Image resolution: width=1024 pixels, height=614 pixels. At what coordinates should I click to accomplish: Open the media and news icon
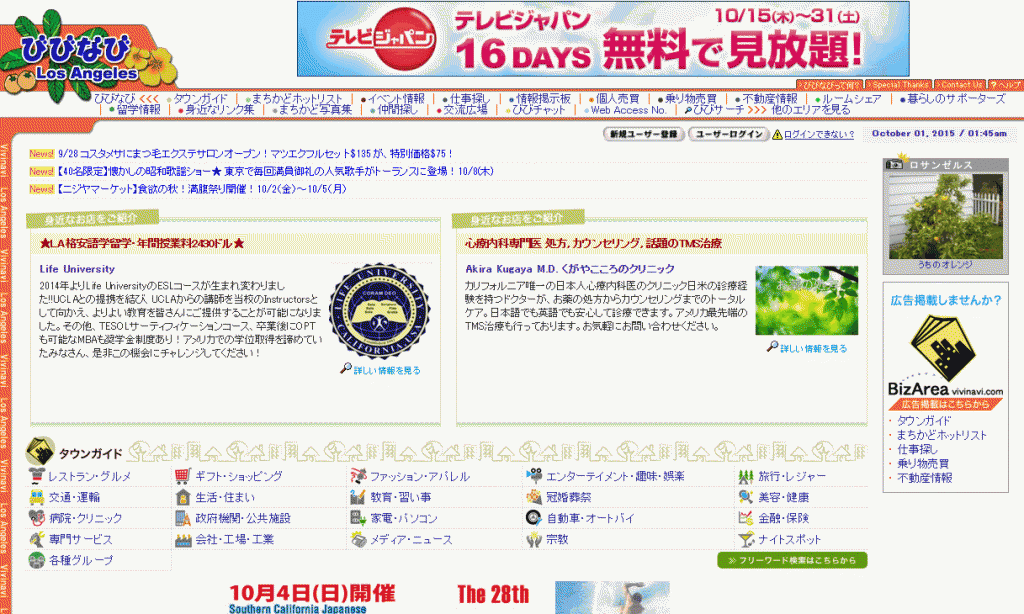pos(358,540)
